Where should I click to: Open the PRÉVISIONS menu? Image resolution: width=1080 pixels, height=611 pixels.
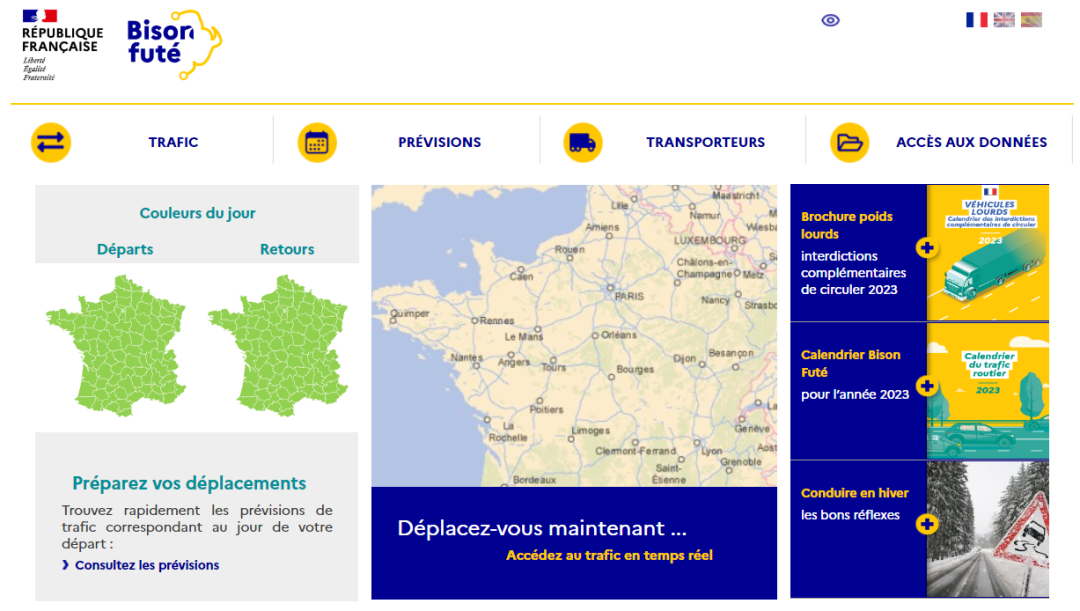click(x=439, y=143)
